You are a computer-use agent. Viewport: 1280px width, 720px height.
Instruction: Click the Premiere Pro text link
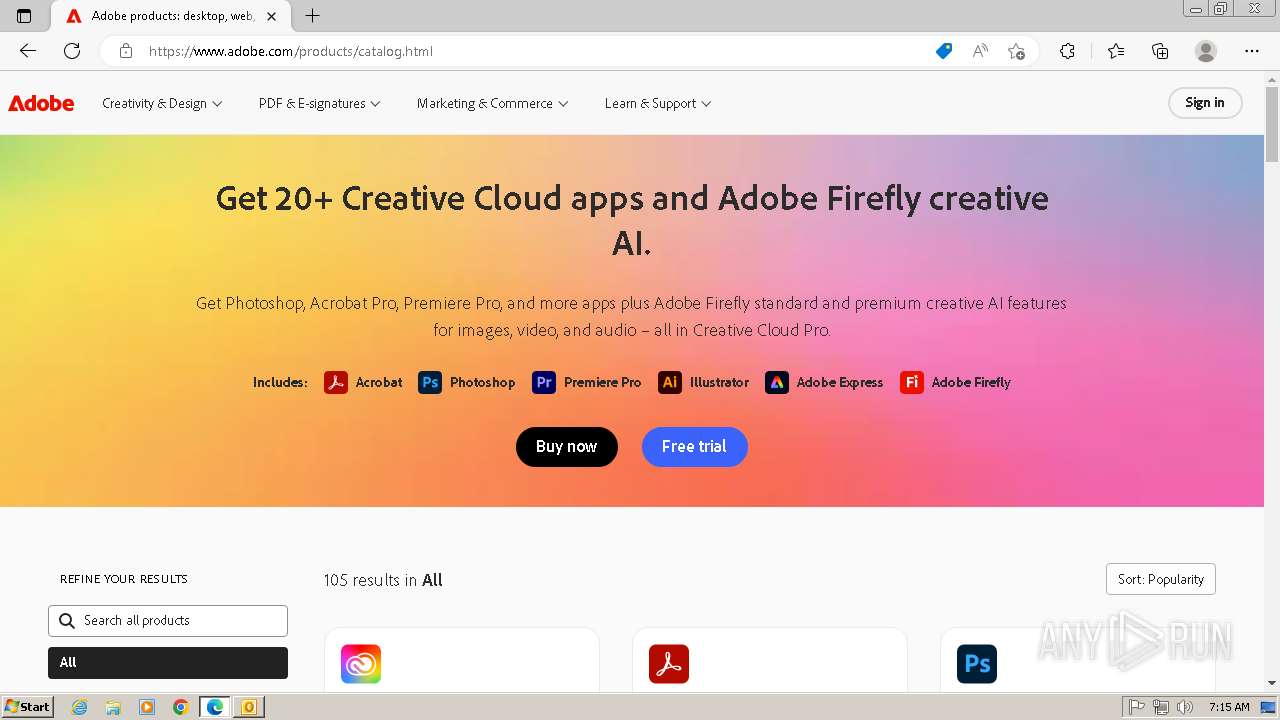pyautogui.click(x=602, y=382)
